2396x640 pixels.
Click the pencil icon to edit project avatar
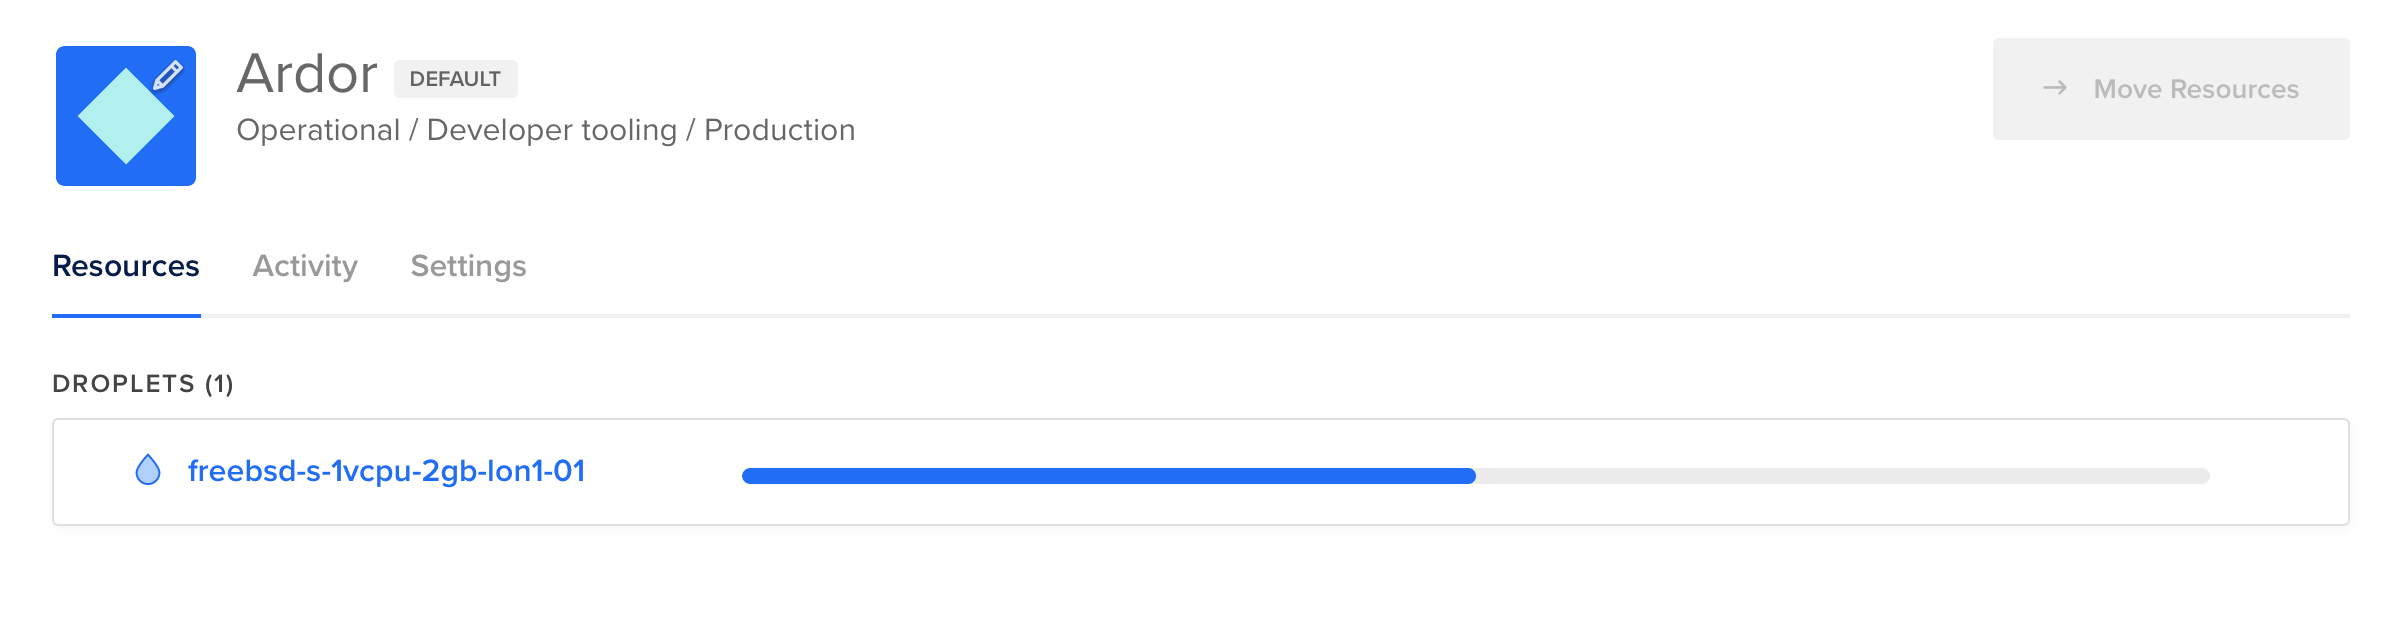(168, 74)
